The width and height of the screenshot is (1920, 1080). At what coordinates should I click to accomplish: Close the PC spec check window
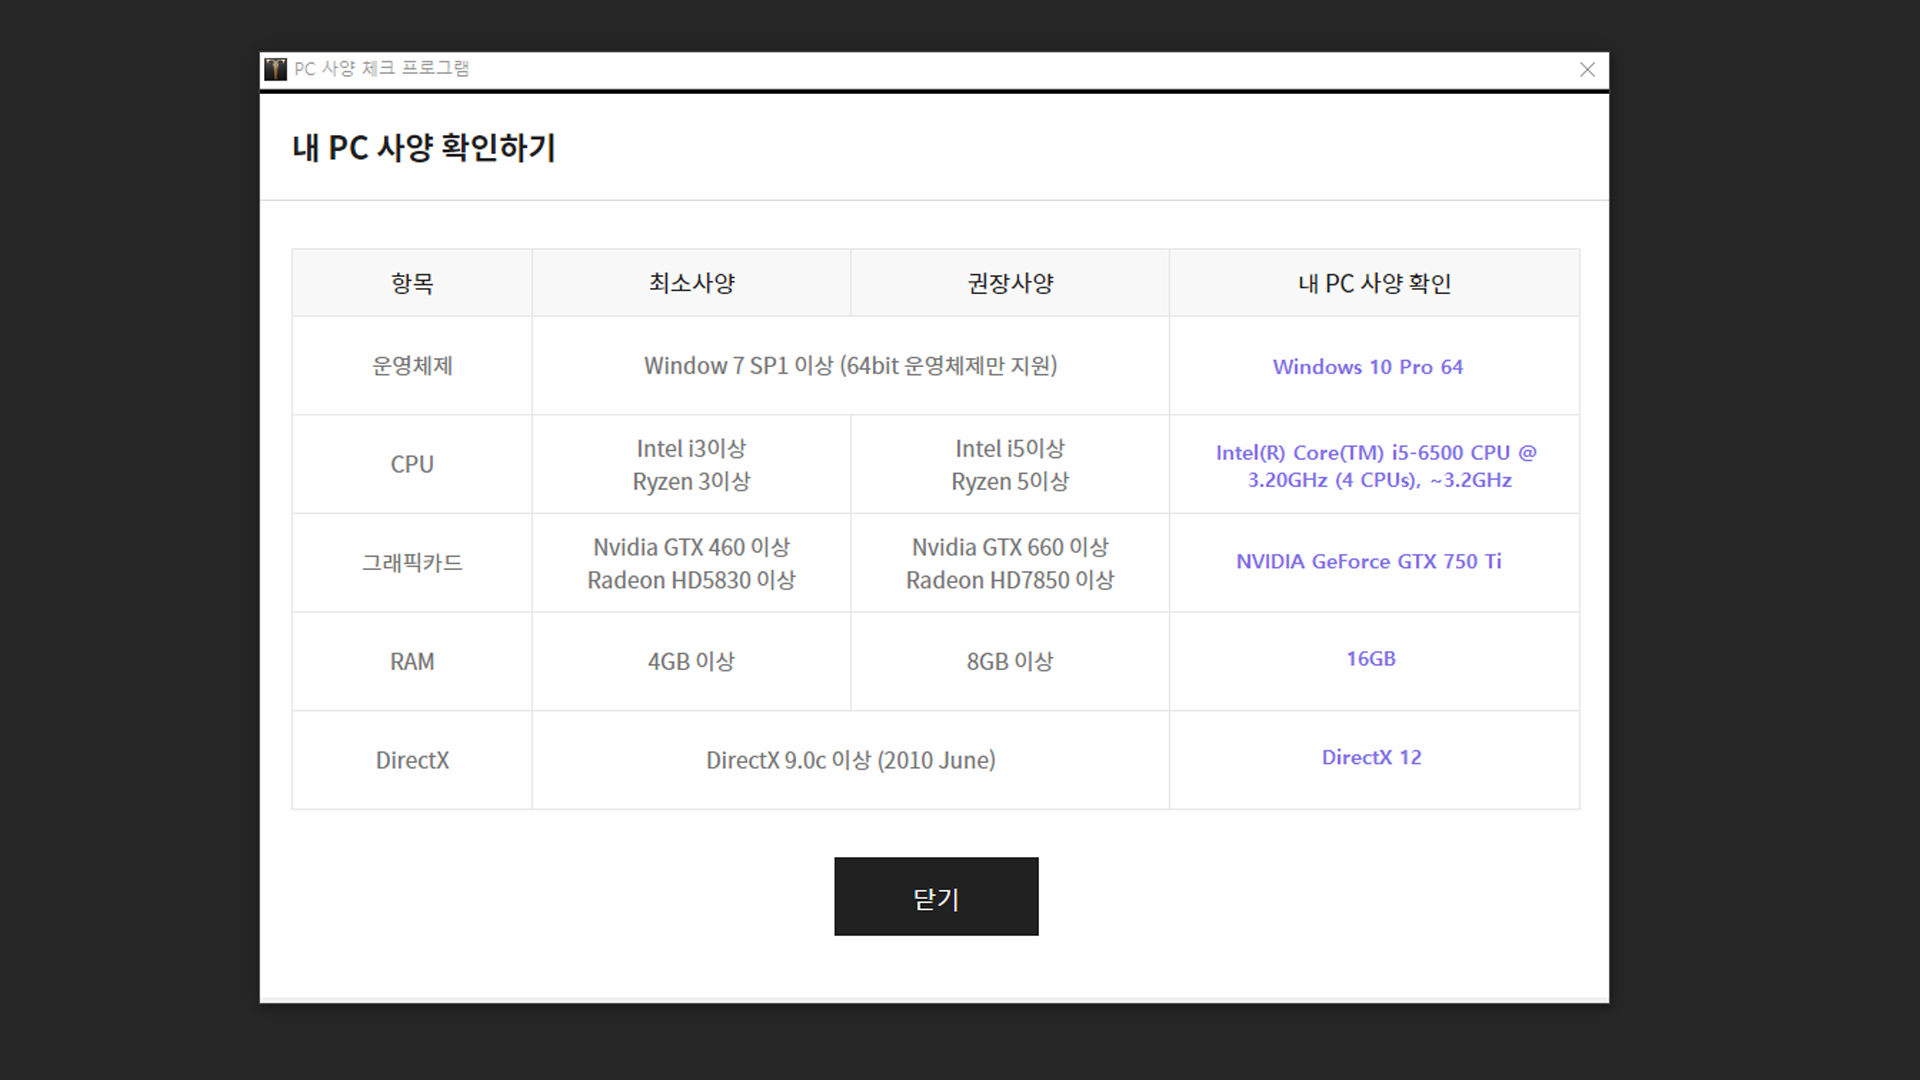[x=1587, y=69]
